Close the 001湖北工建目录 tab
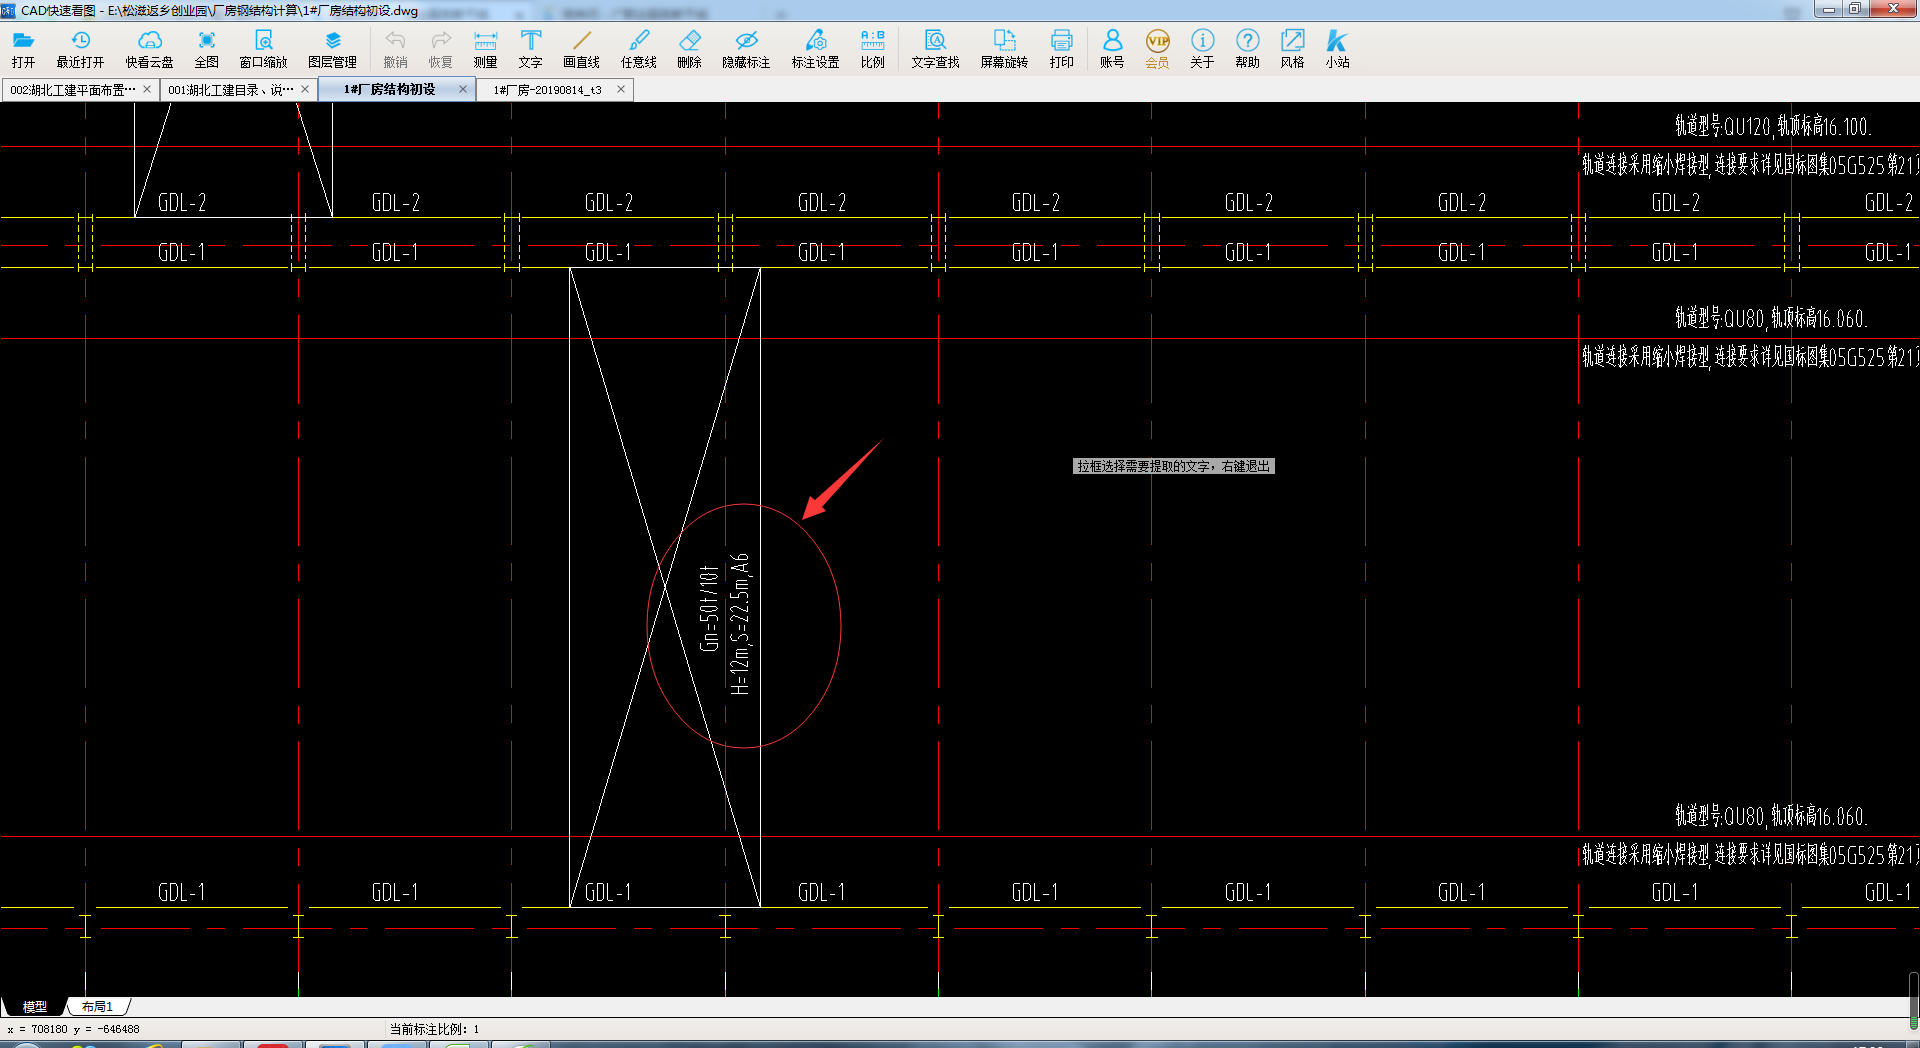 tap(305, 89)
